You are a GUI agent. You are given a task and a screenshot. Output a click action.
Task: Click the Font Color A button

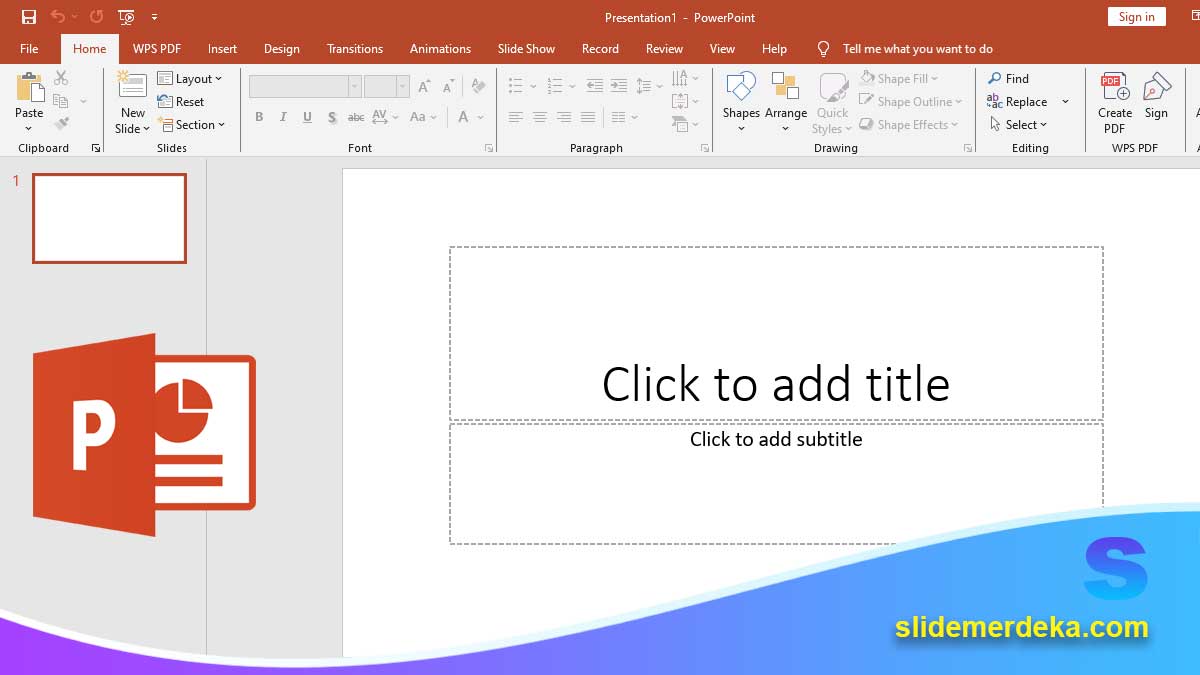point(464,117)
